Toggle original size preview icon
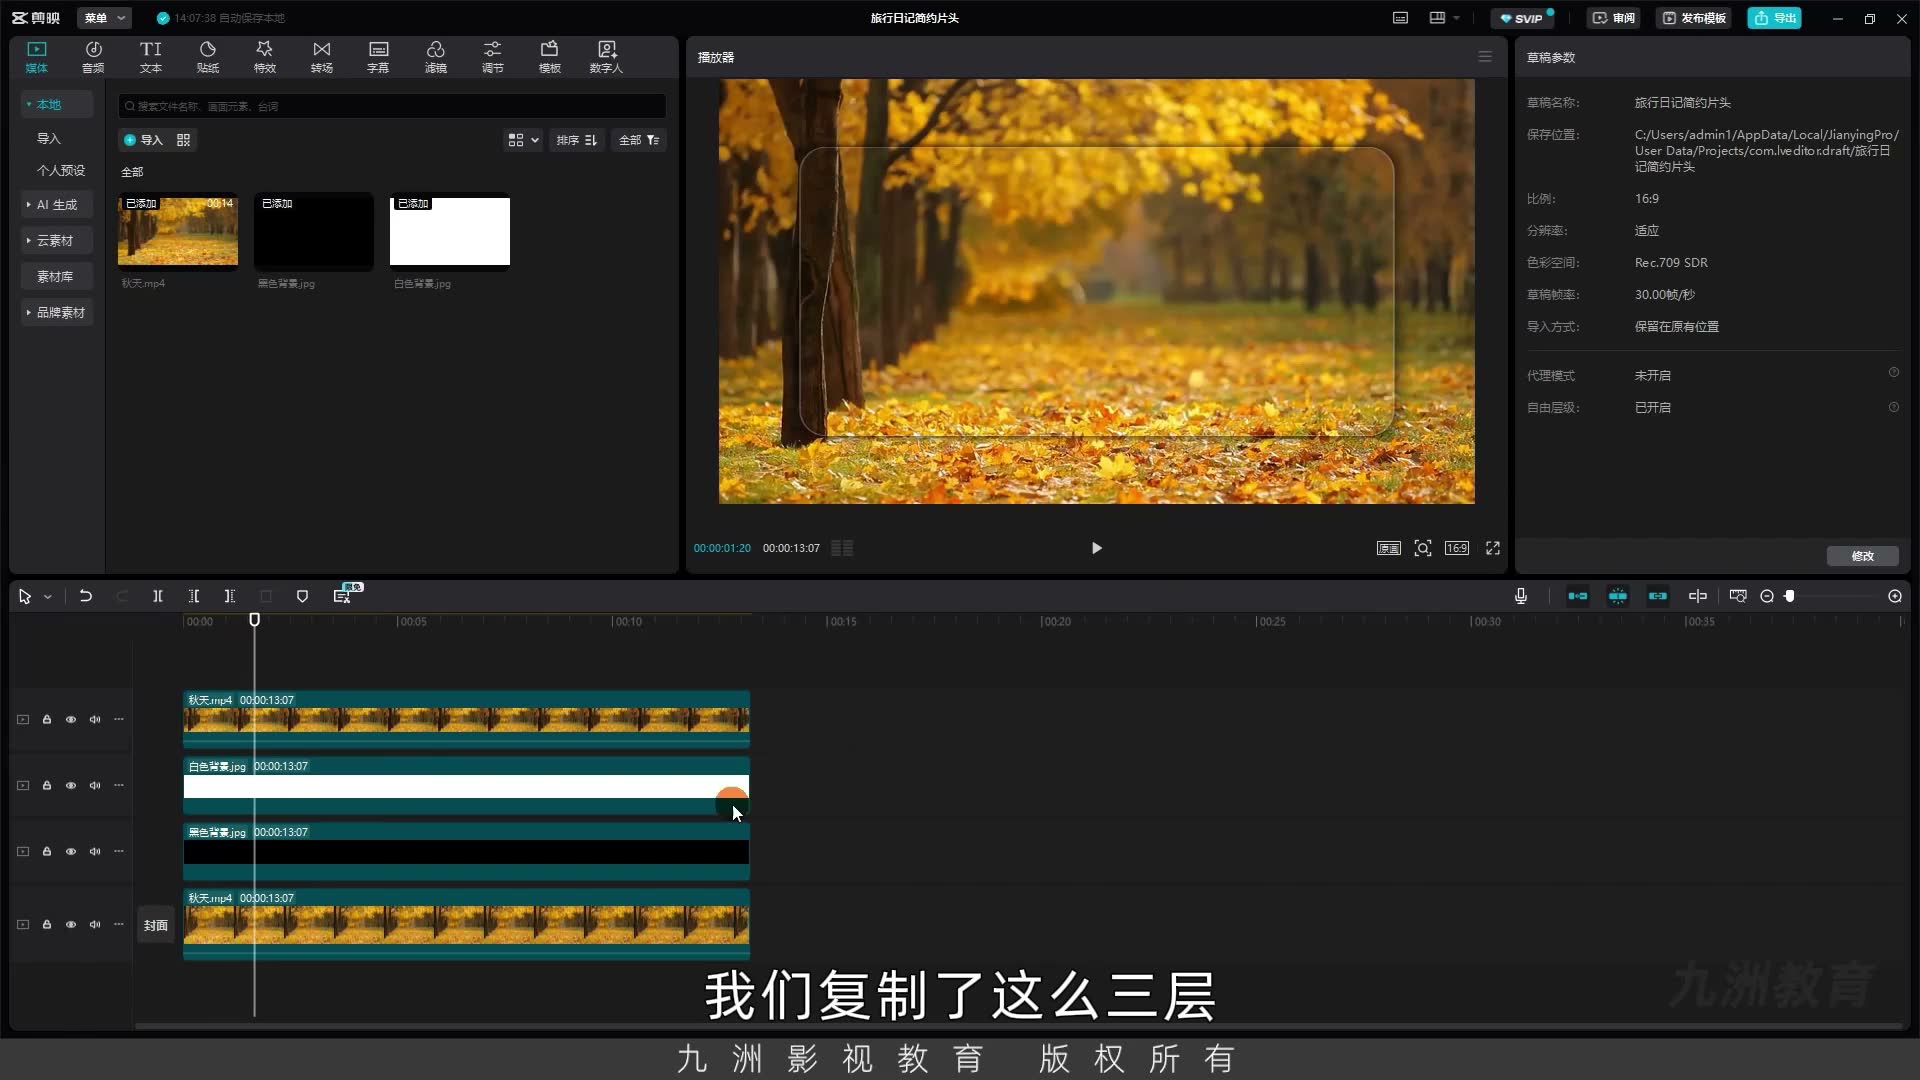Viewport: 1920px width, 1080px height. [1388, 548]
